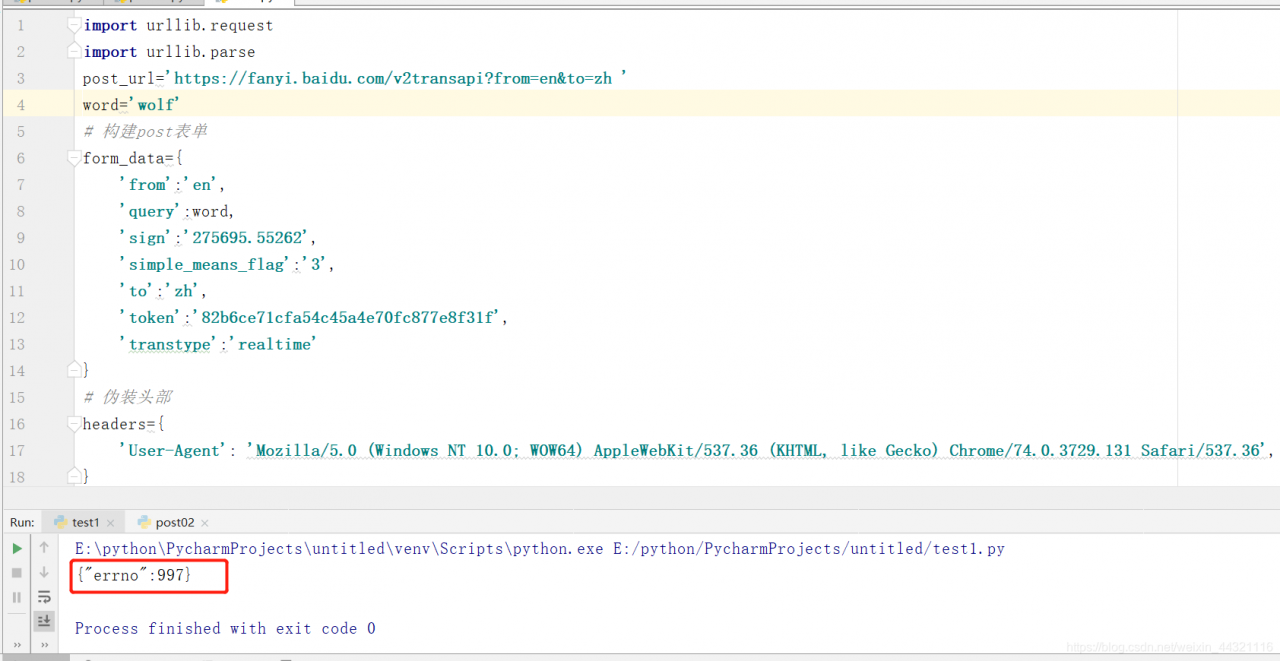
Task: Click gutter line number 10
Action: tap(17, 264)
